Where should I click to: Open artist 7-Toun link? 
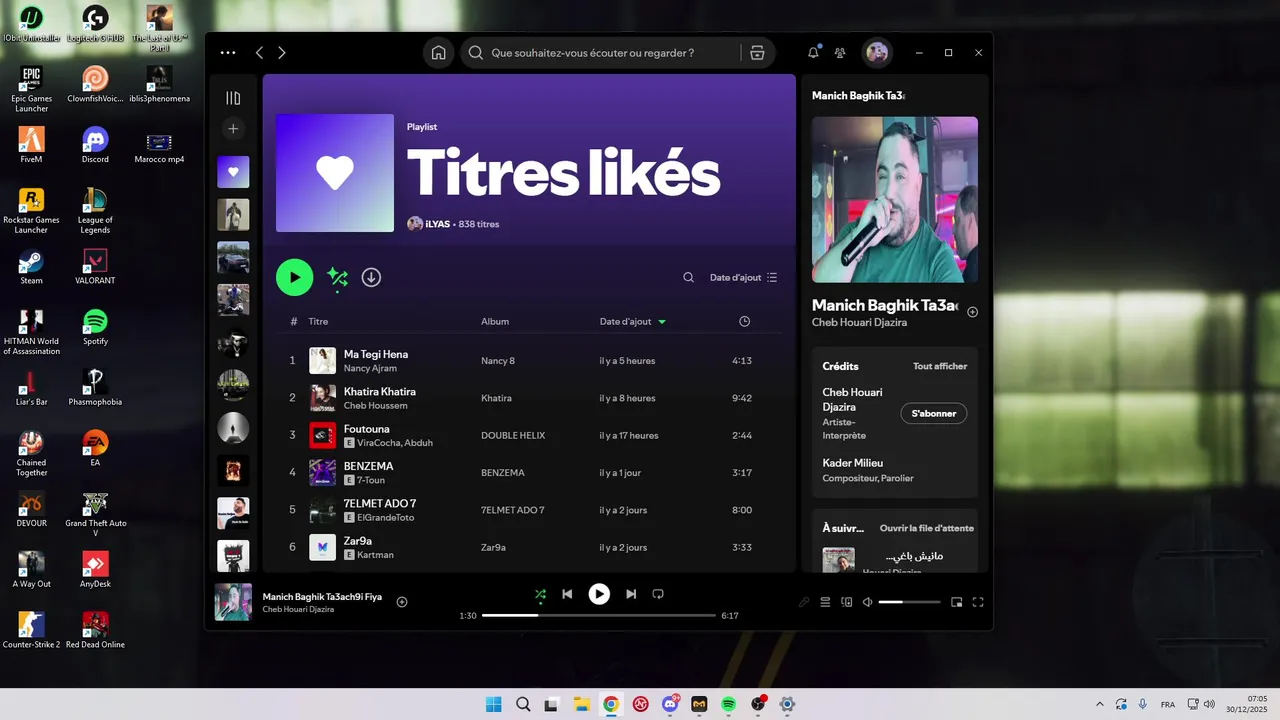(x=371, y=481)
